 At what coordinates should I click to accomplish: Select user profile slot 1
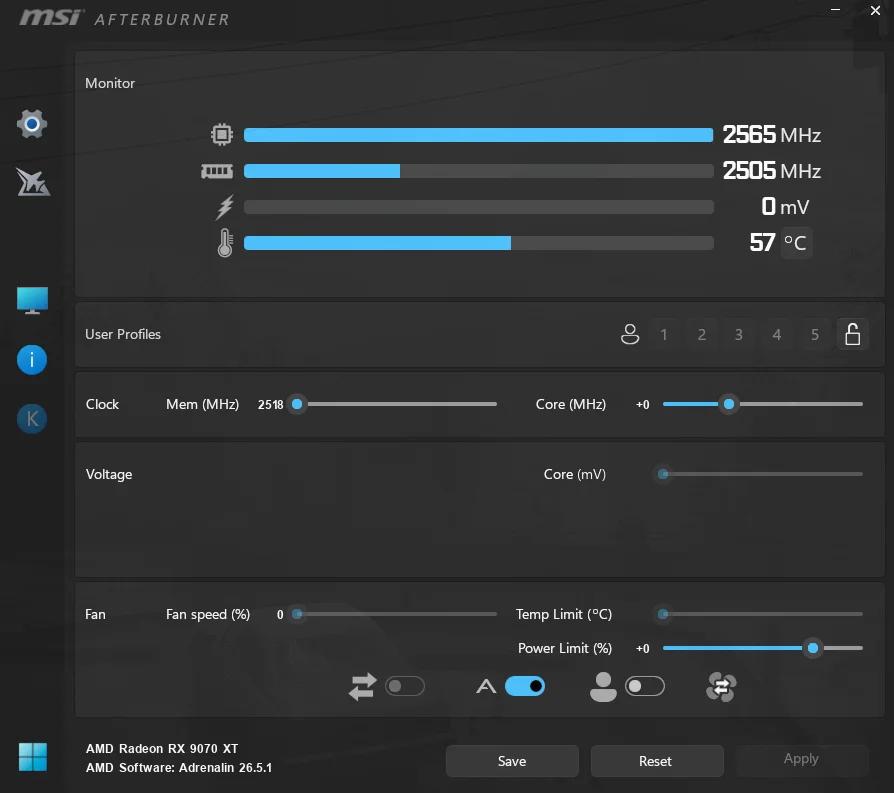click(x=664, y=335)
